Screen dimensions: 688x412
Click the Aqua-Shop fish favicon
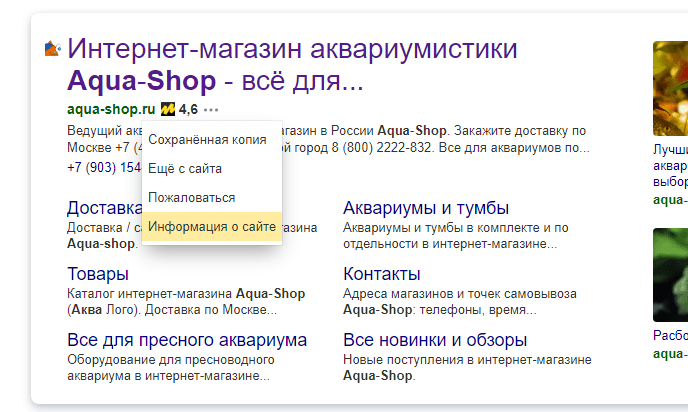click(x=52, y=49)
